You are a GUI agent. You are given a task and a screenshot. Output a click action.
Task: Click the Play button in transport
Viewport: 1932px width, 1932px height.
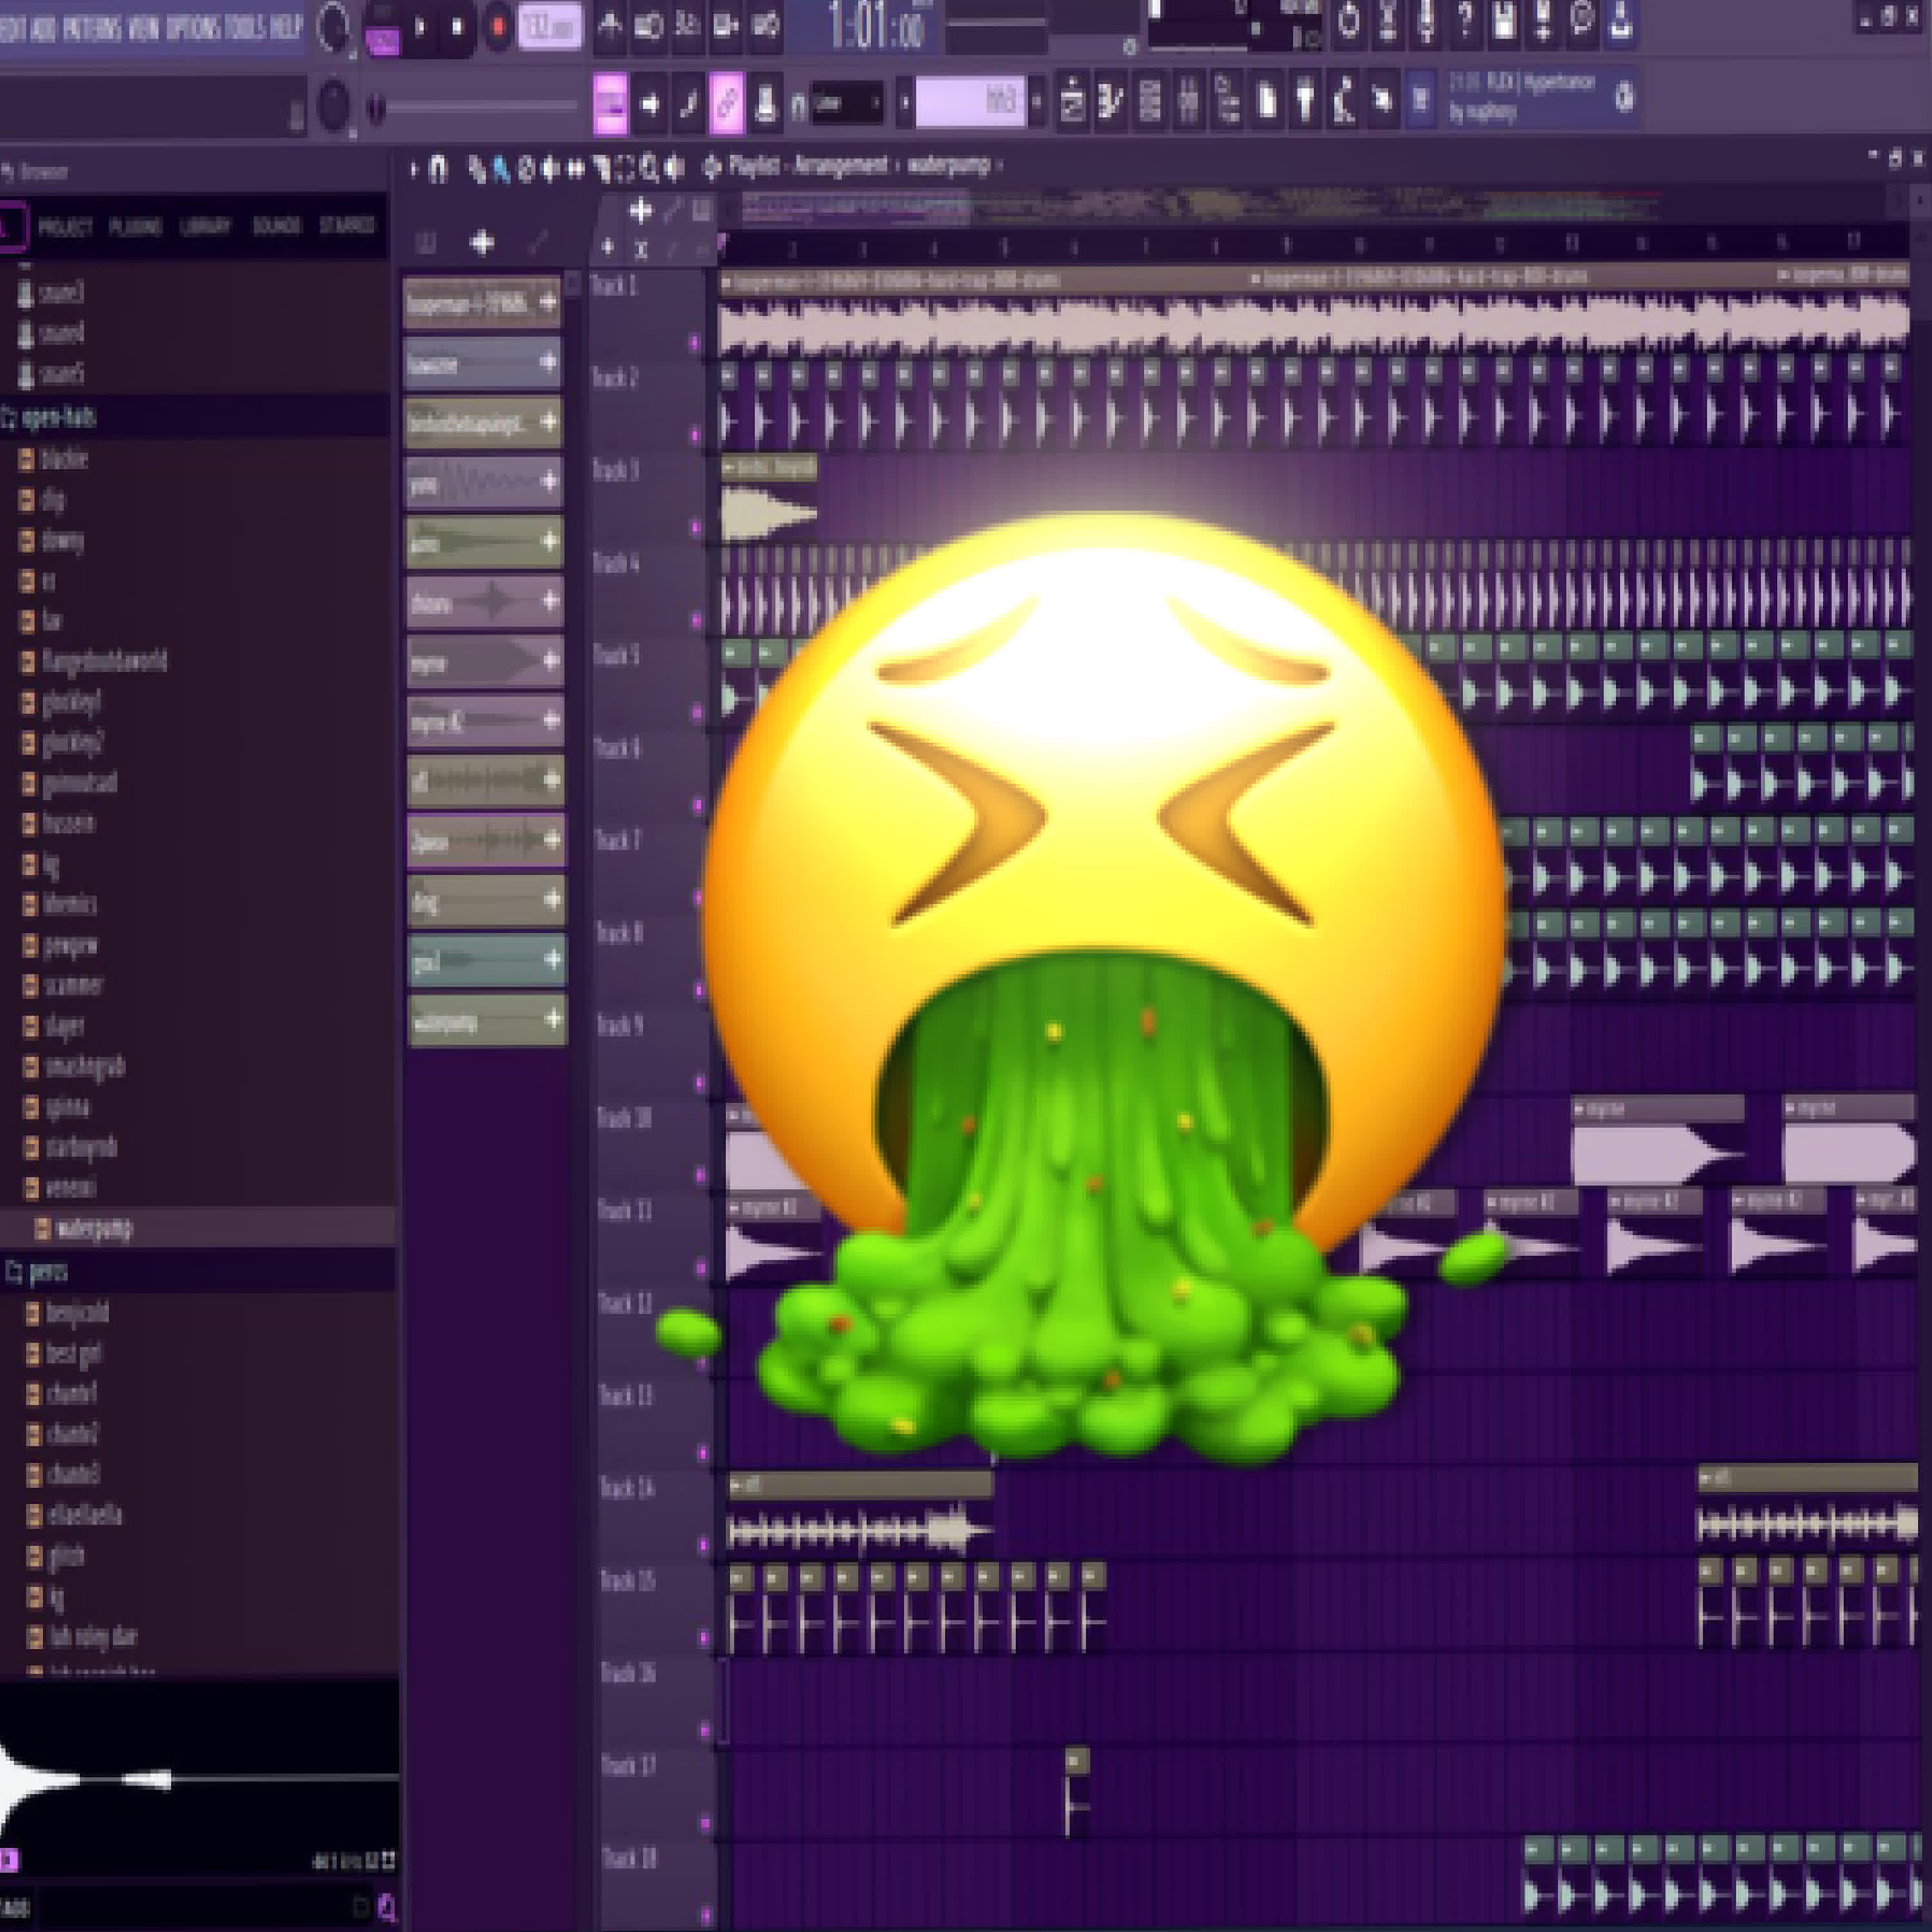coord(420,27)
